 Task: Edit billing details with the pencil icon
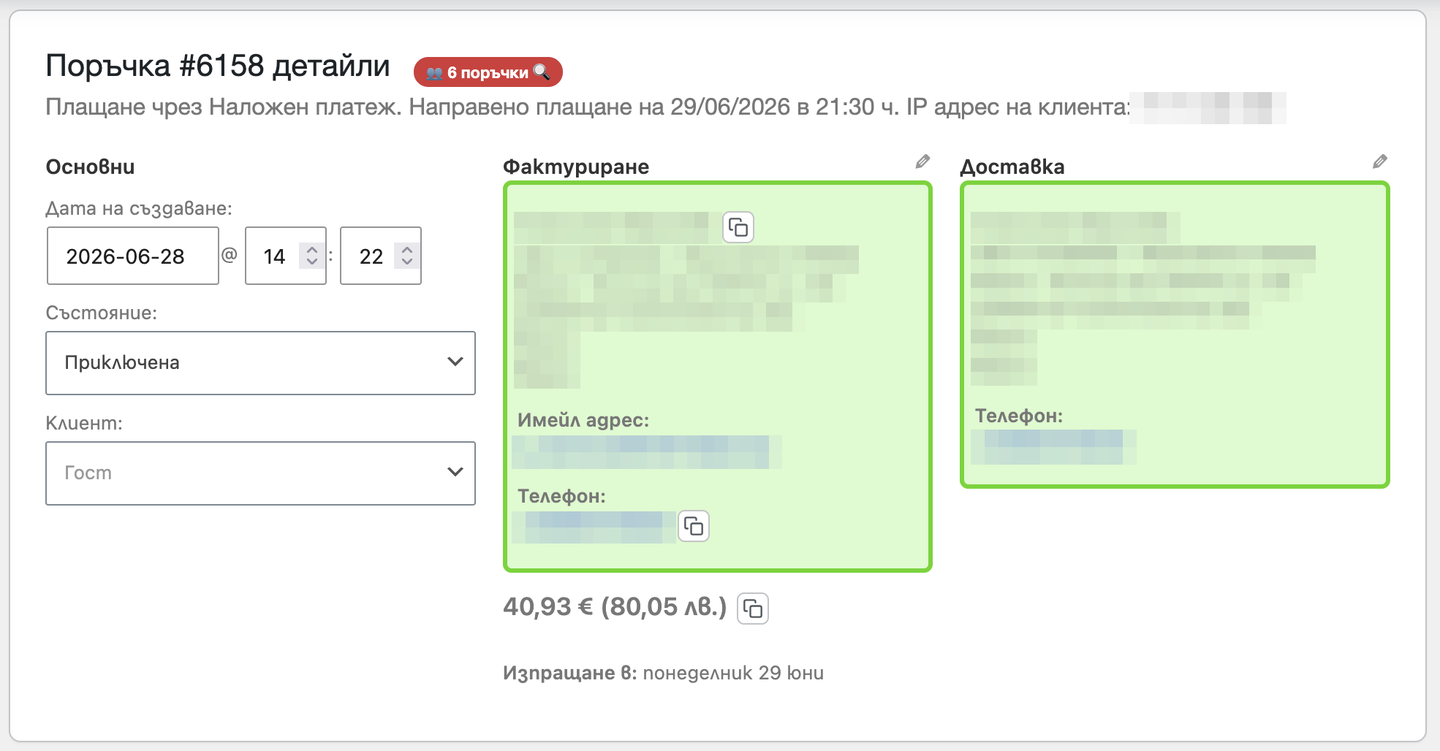923,161
